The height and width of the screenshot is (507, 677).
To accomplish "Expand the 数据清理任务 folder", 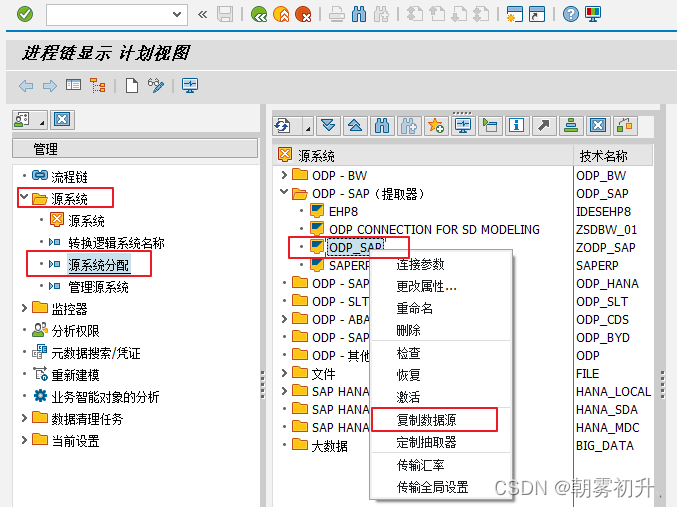I will click(x=24, y=418).
